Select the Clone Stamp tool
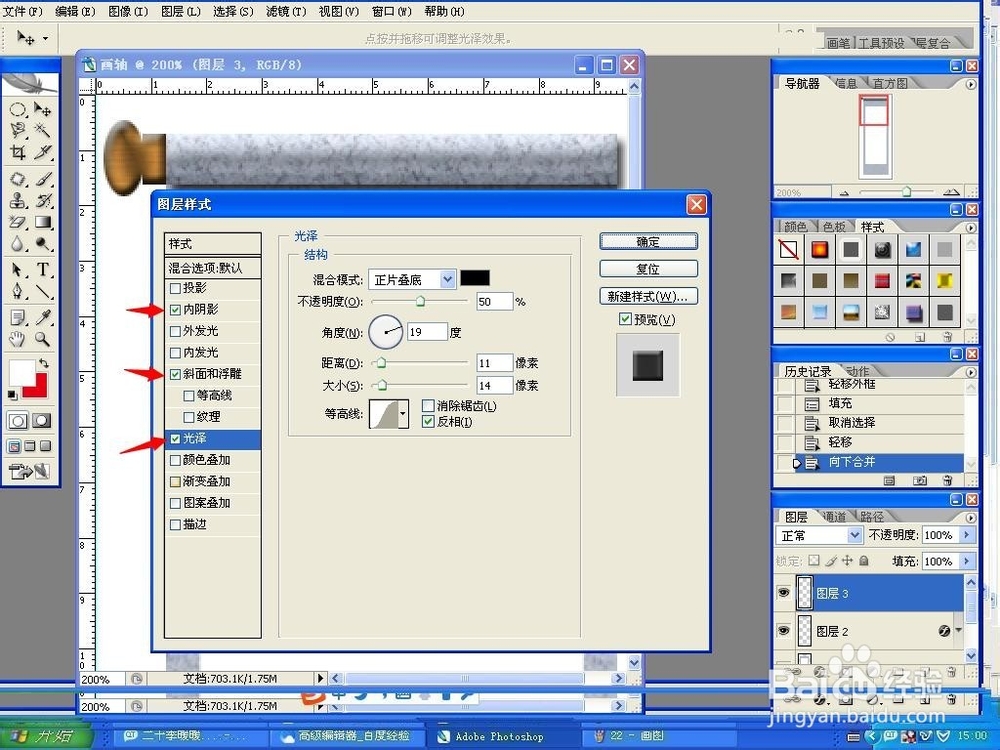Screen dimensions: 1000x750 click(18, 201)
